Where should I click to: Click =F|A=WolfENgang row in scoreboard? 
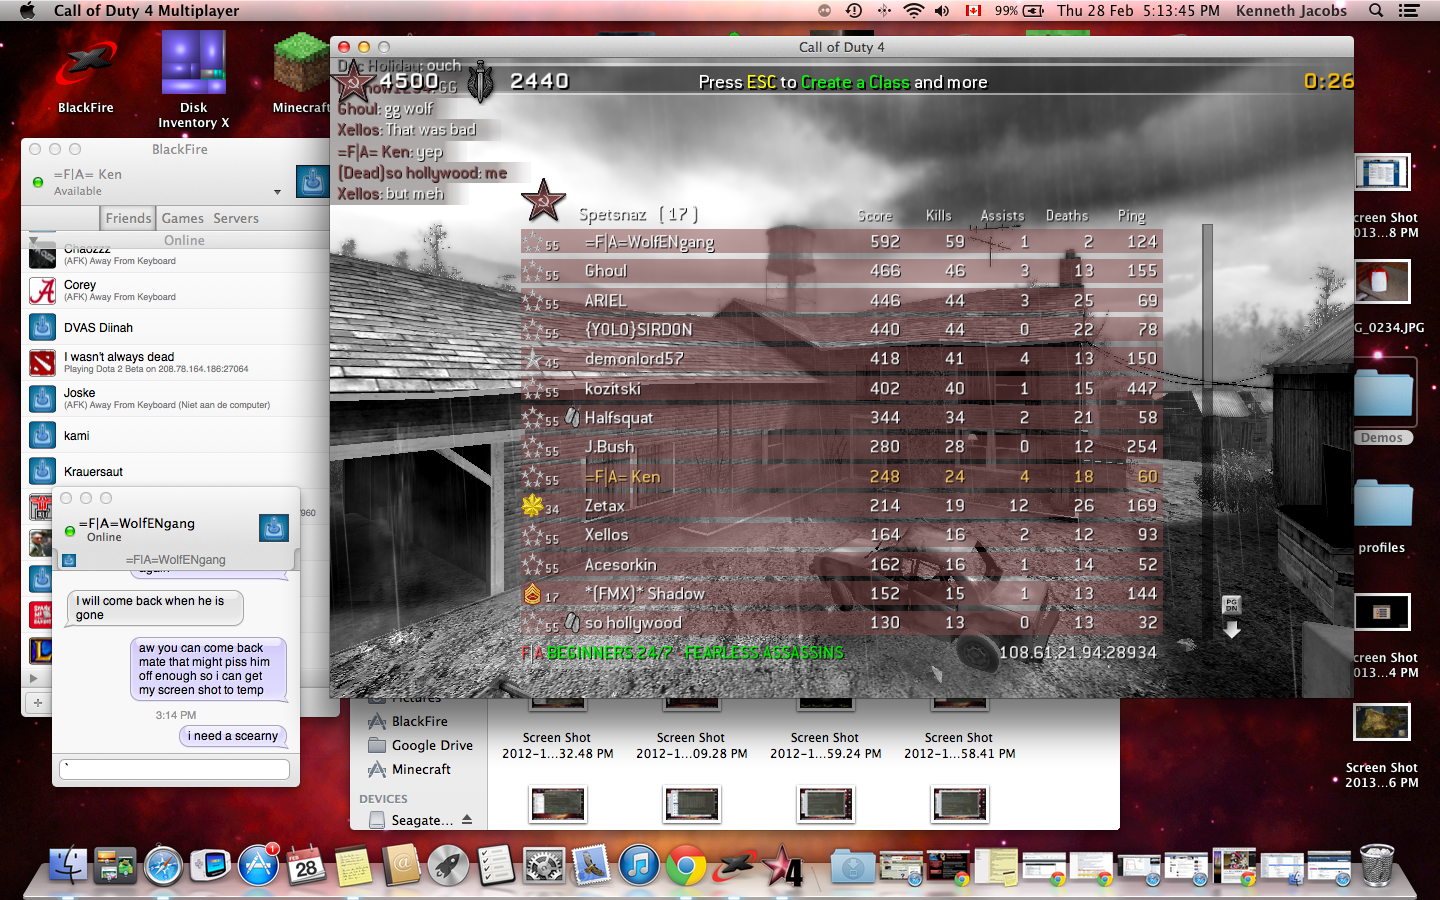click(841, 242)
